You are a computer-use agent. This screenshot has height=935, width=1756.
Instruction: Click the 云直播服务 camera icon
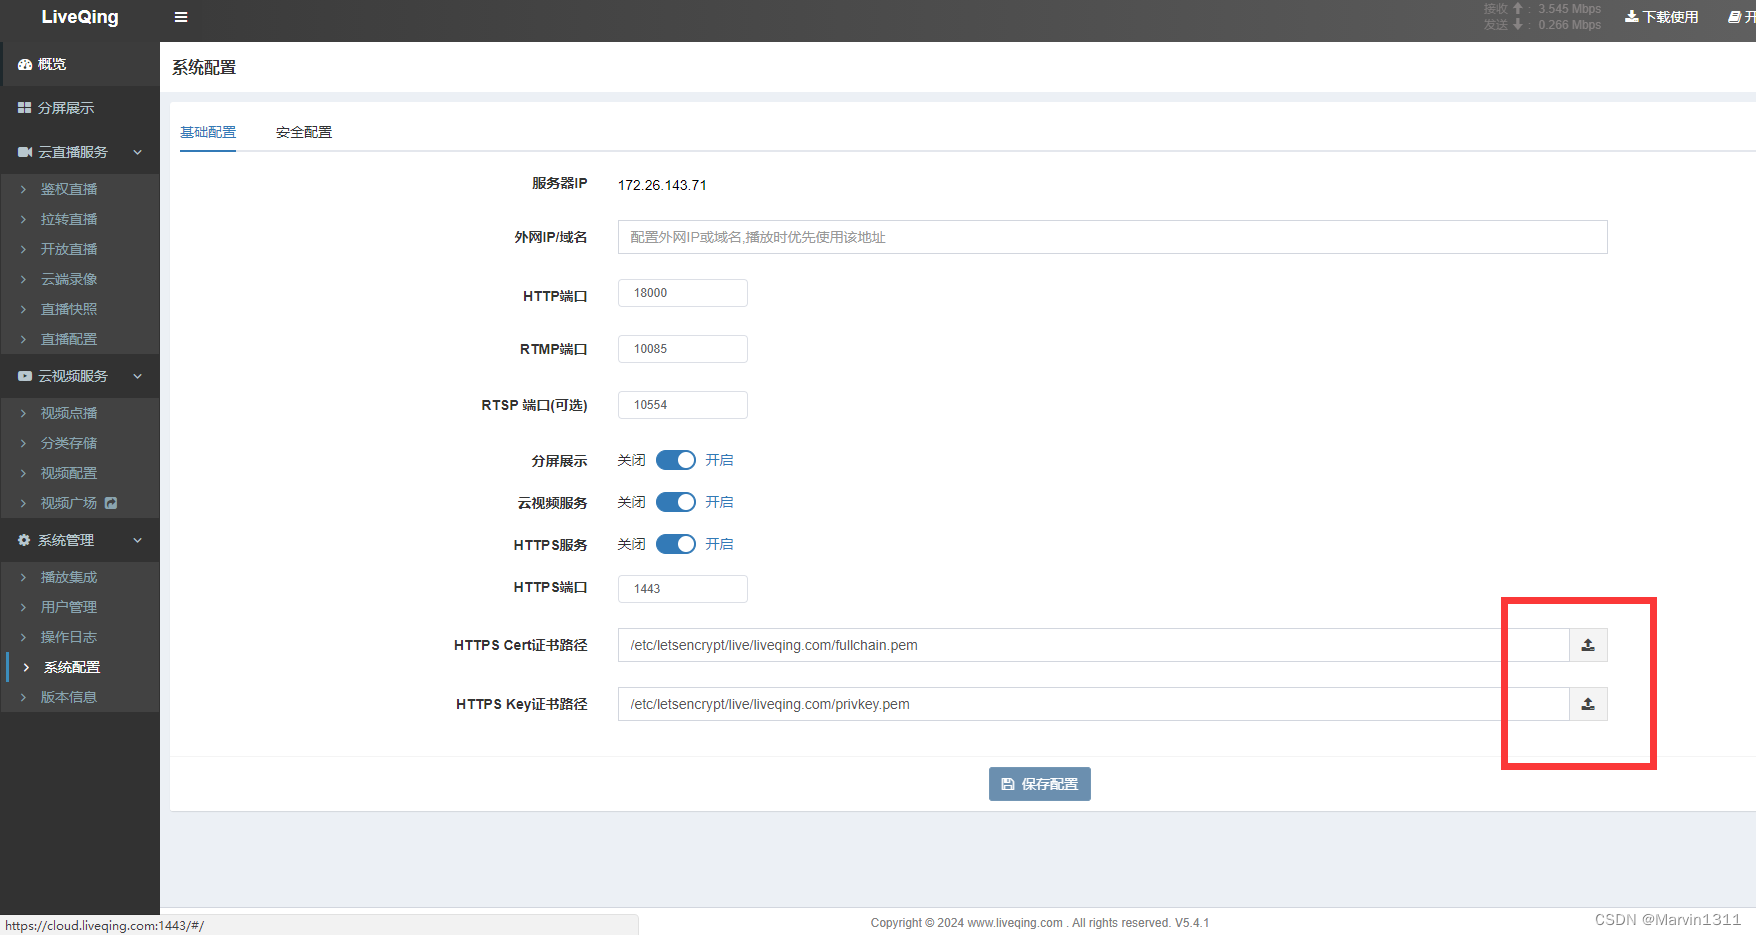25,152
